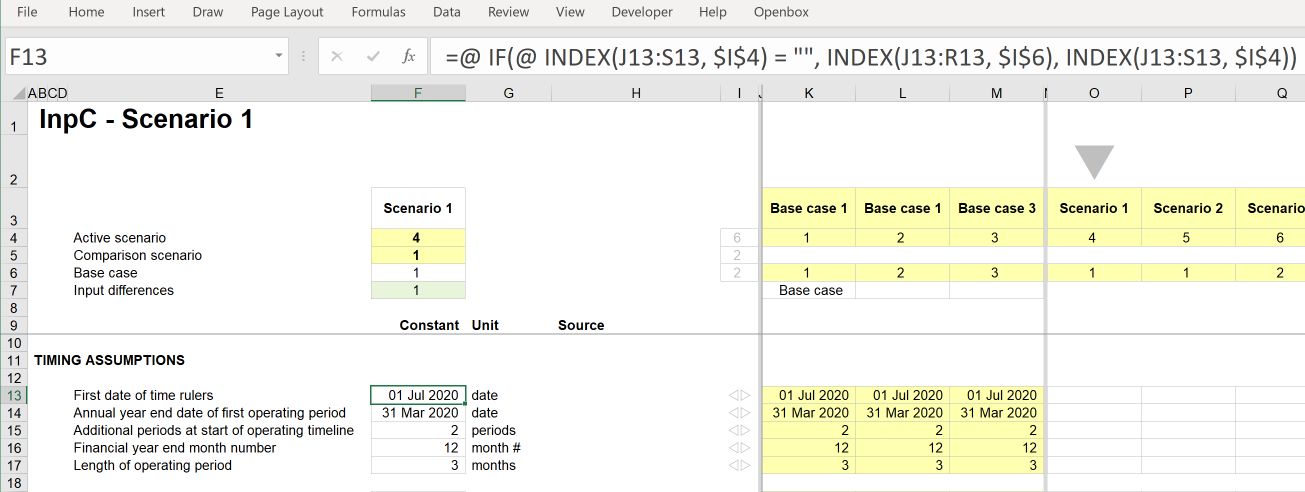Select Input differences green cell

pos(417,290)
